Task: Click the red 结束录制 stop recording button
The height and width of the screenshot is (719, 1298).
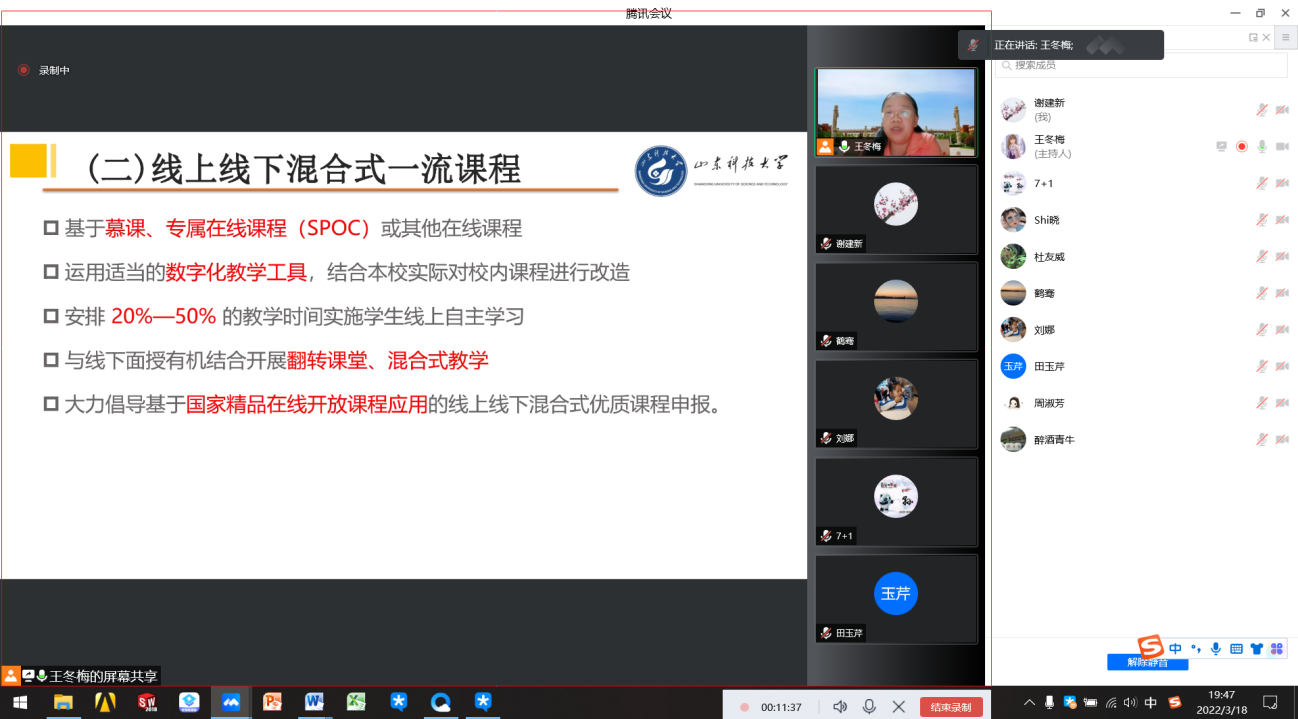Action: pos(951,707)
